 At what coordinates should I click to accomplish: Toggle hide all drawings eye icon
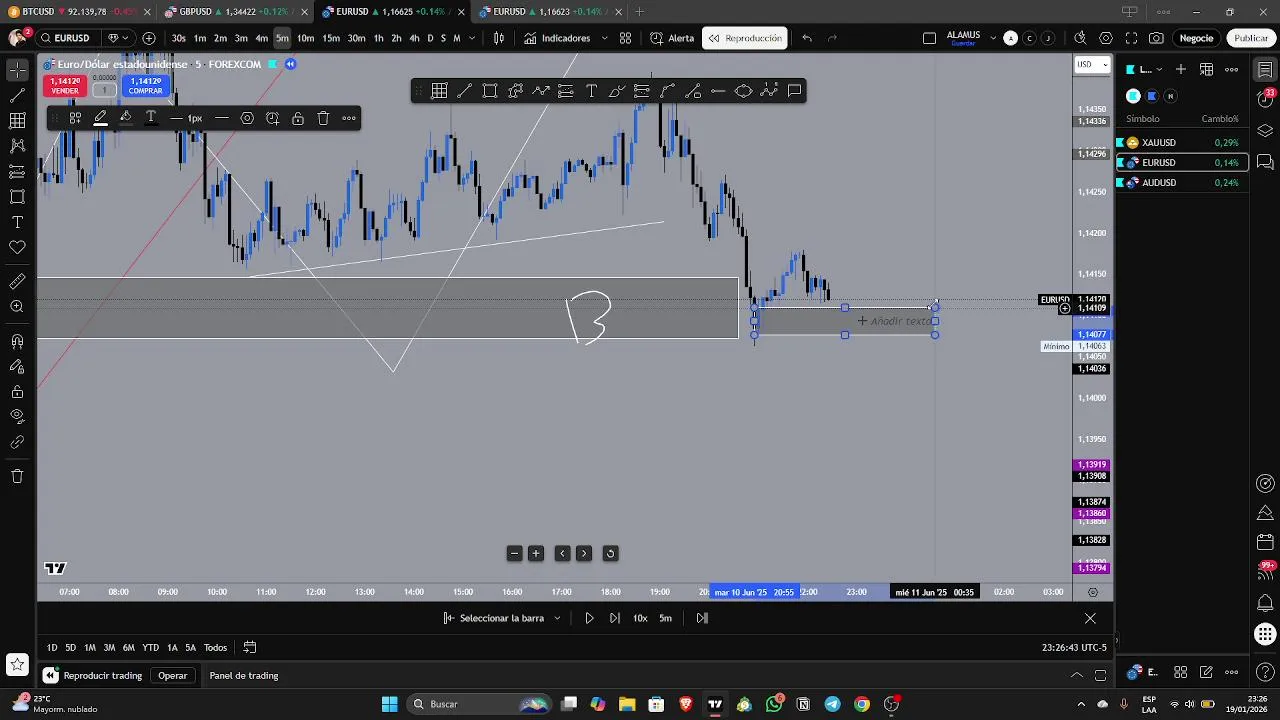click(x=17, y=417)
